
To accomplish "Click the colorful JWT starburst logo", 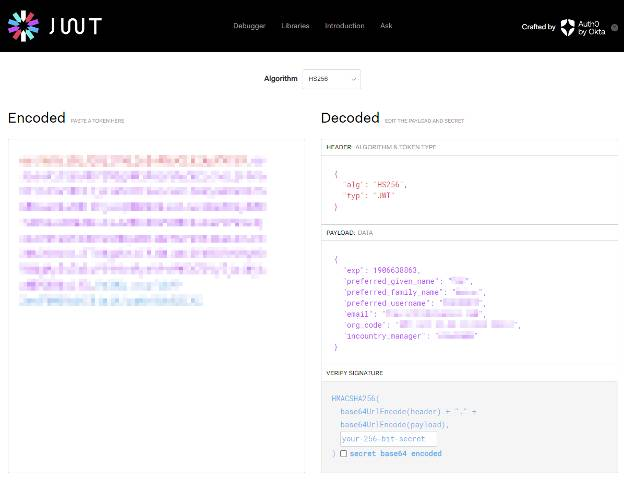I will pos(23,26).
